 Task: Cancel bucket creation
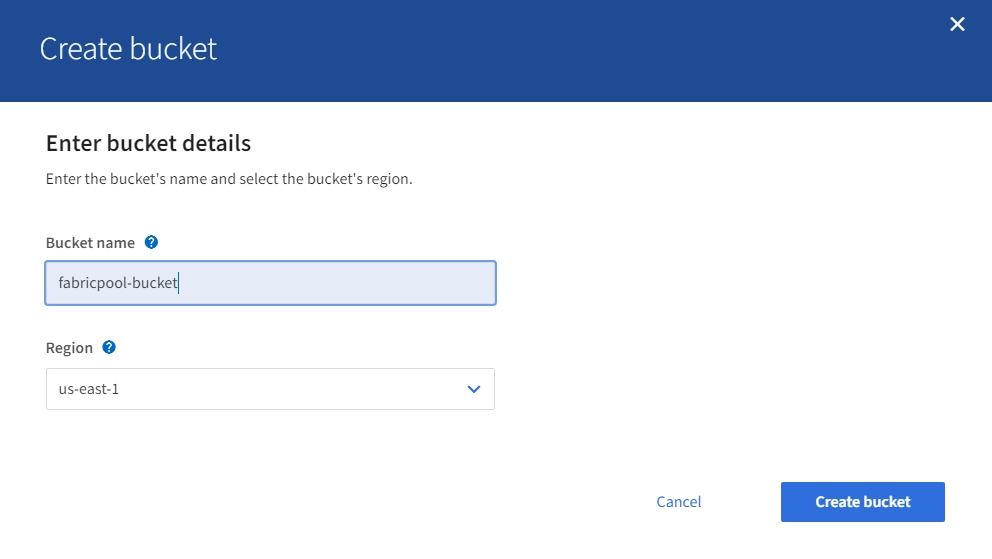679,502
